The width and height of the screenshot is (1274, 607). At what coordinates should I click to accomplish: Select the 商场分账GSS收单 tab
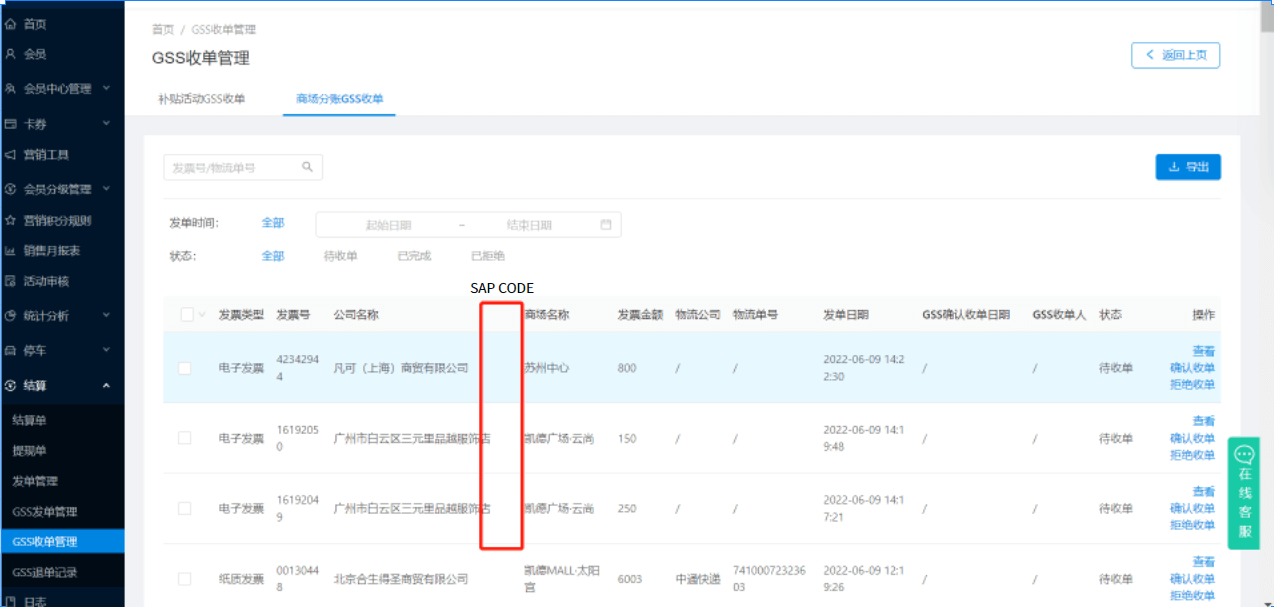(339, 99)
